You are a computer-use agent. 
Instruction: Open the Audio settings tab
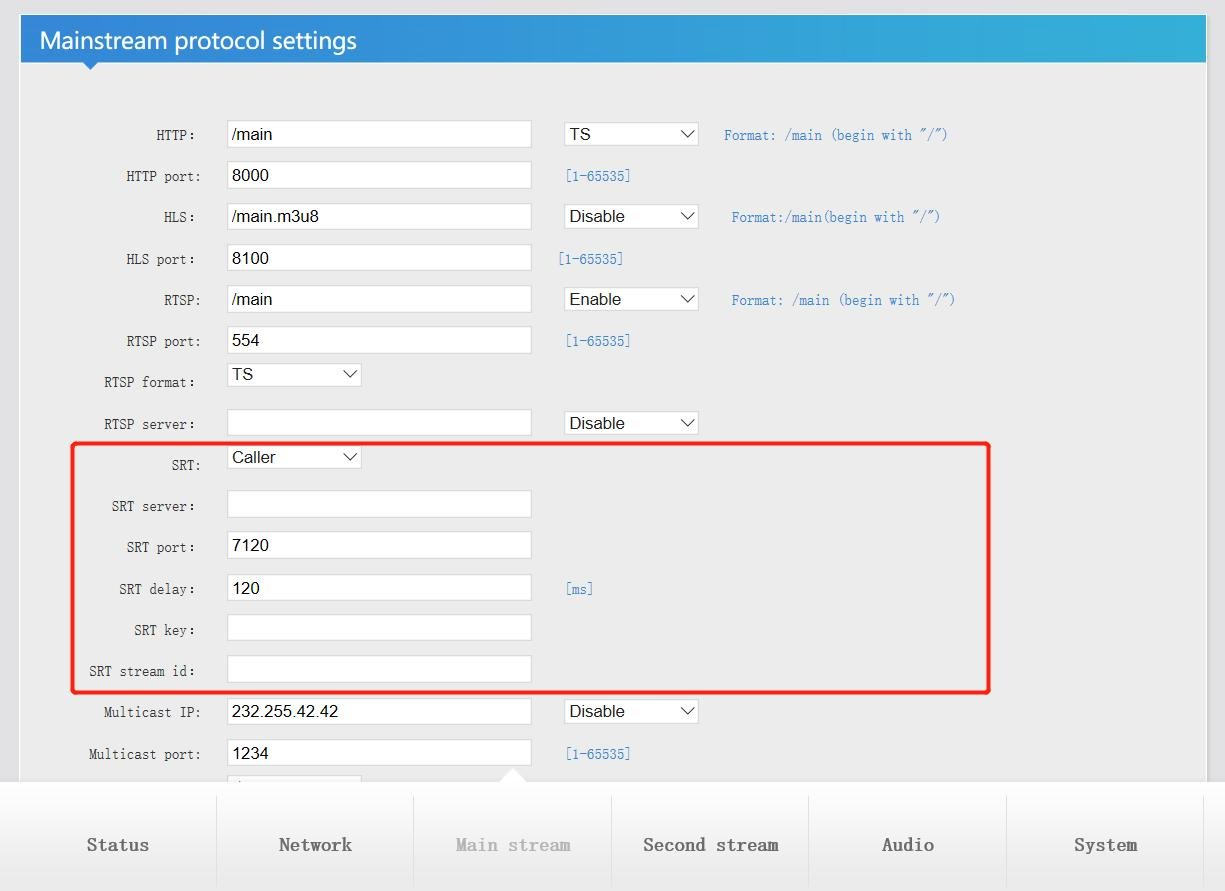[907, 845]
